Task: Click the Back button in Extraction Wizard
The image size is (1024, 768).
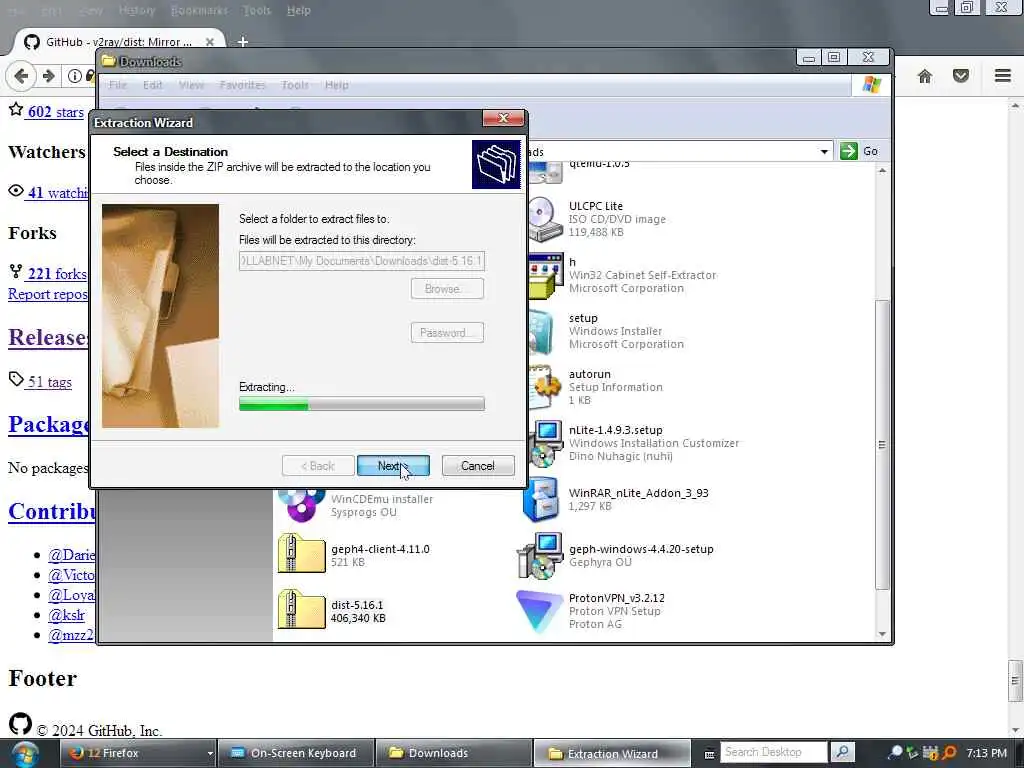Action: point(318,466)
